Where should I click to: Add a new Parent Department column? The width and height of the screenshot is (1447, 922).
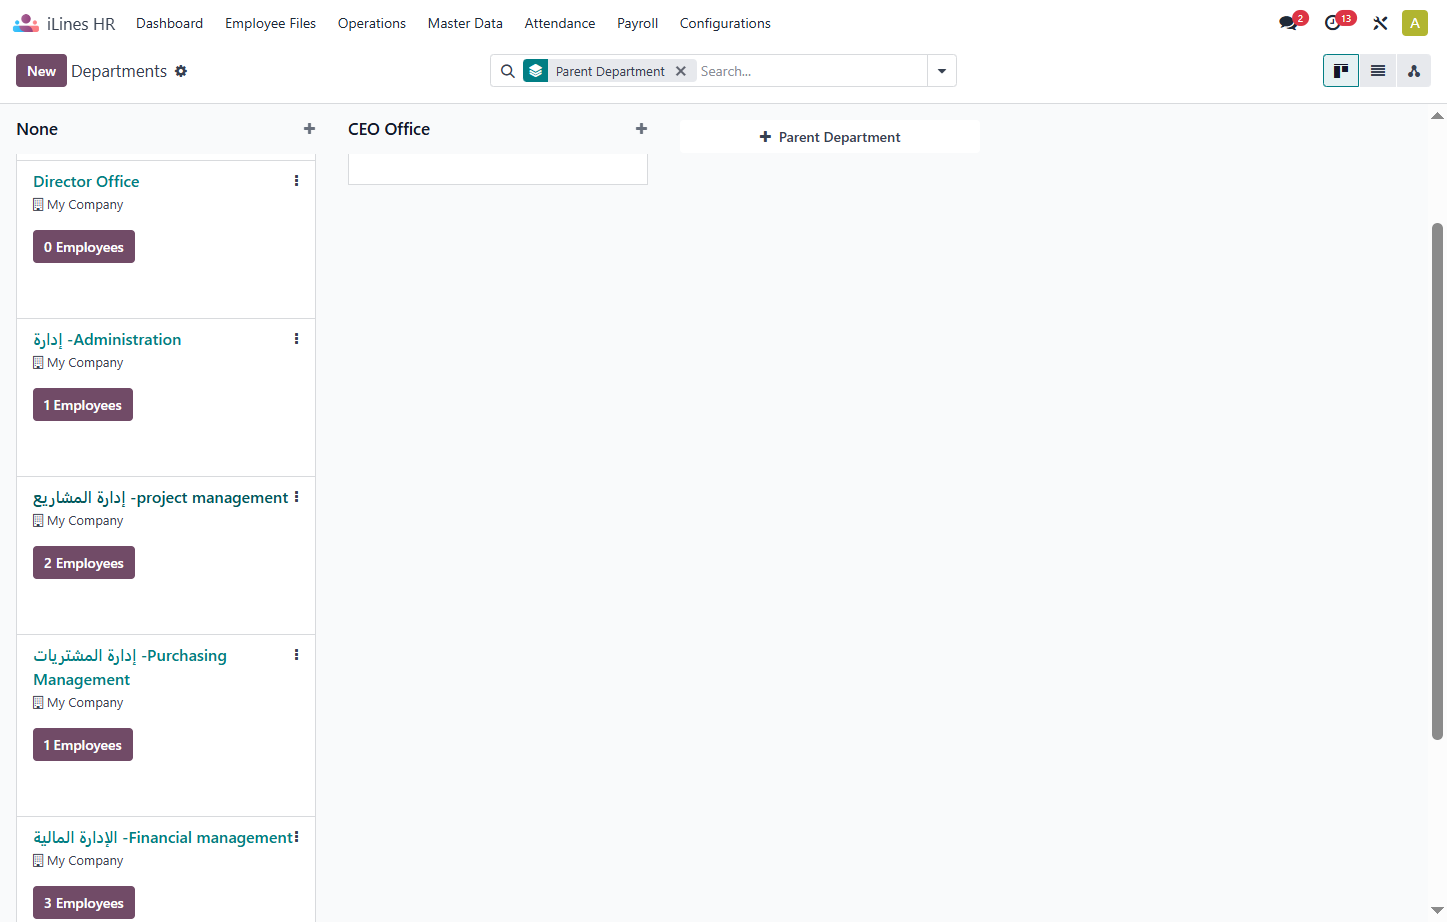(830, 137)
